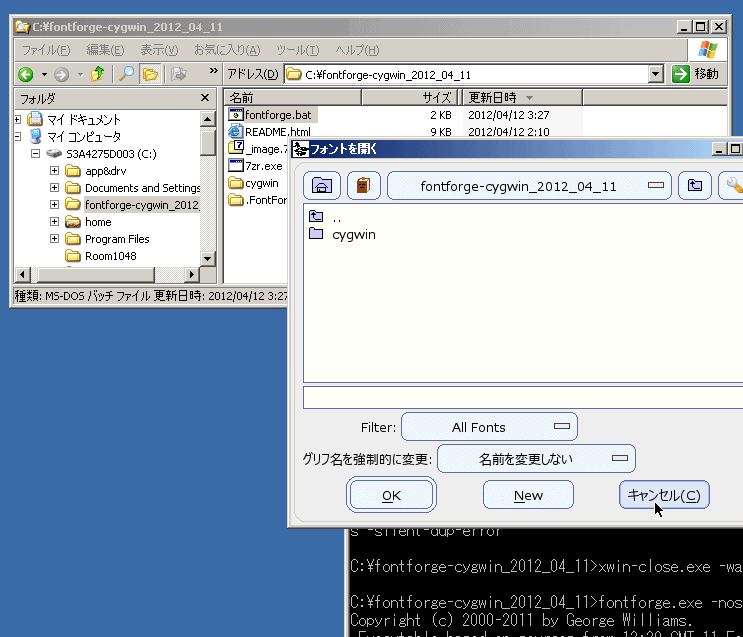Screen dimensions: 743x637
Task: Click the Go (移動) green arrow button
Action: [680, 74]
